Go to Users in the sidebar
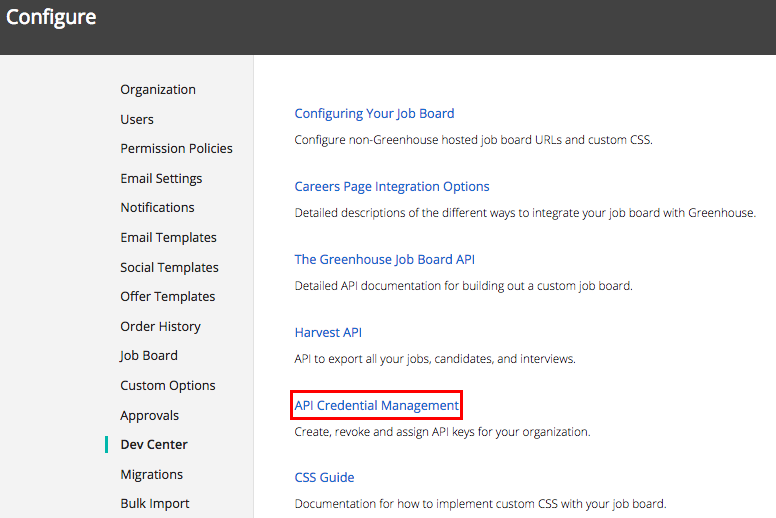 [137, 119]
